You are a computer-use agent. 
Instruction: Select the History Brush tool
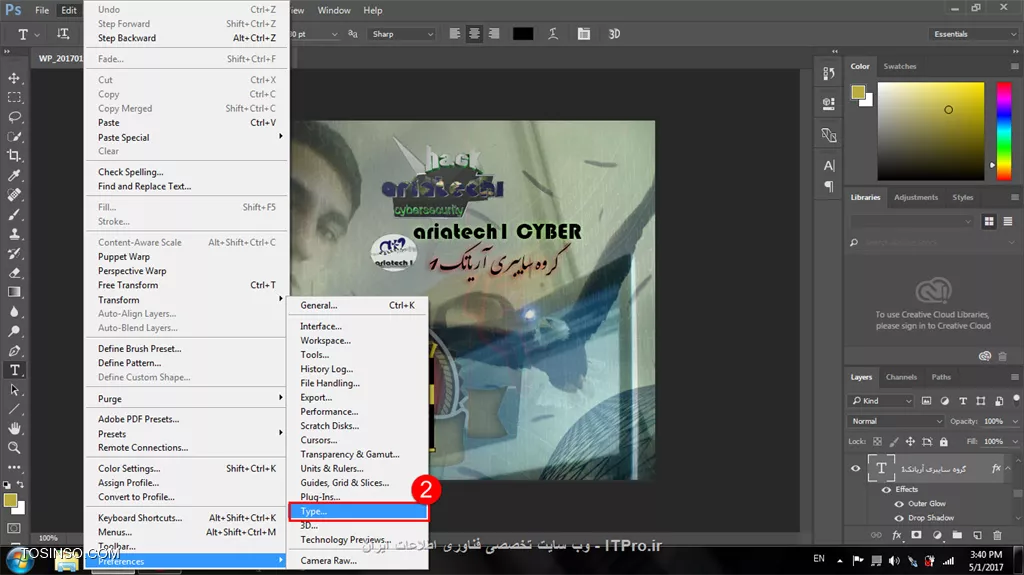(14, 254)
